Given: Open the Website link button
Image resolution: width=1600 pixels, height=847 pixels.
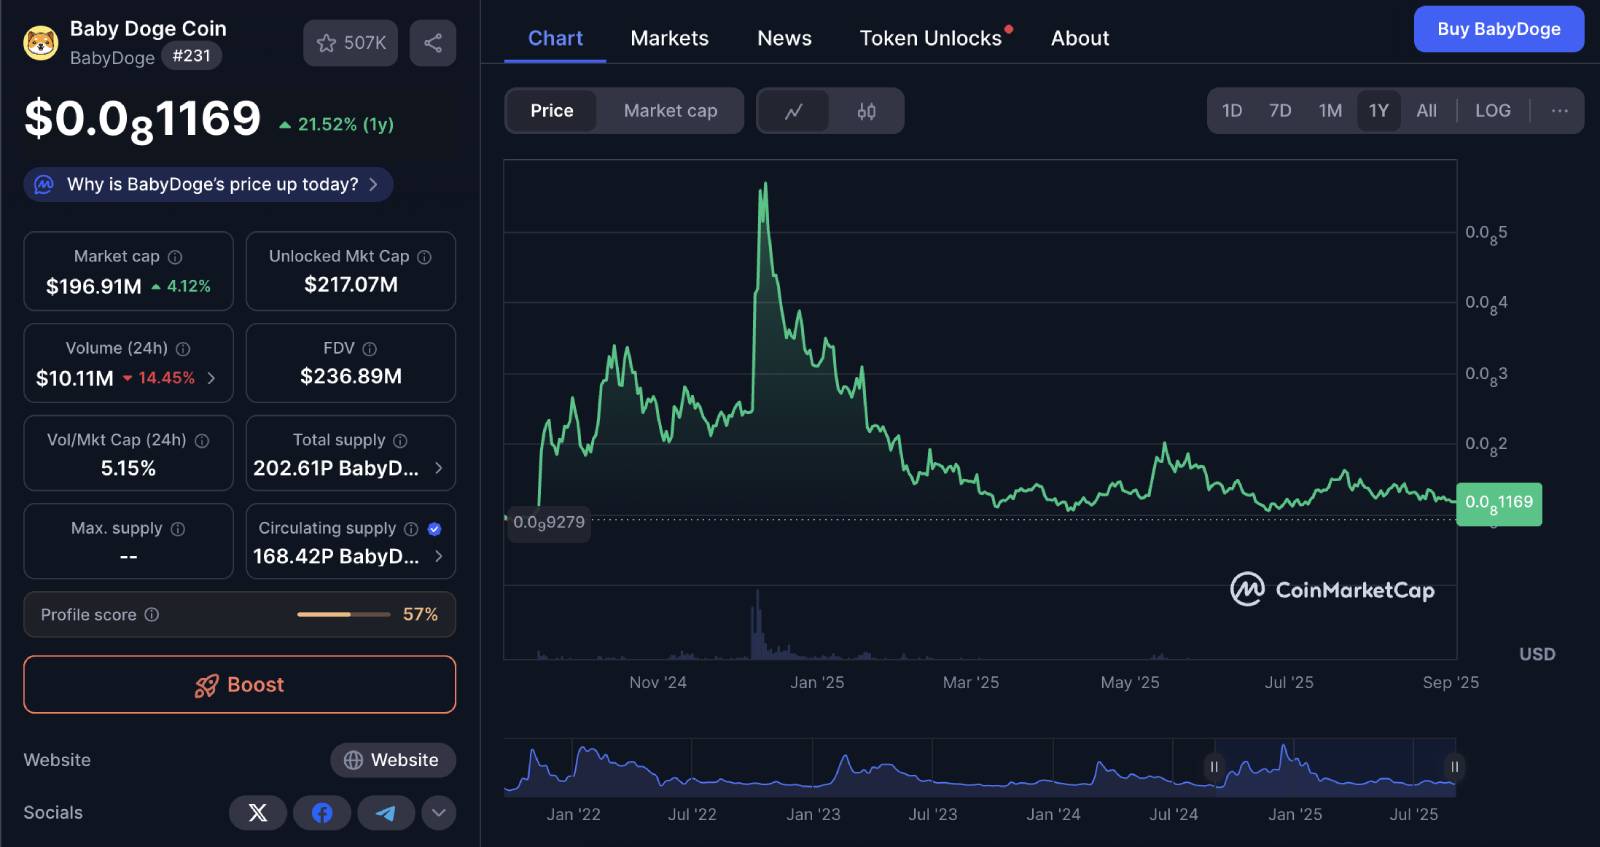Looking at the screenshot, I should tap(393, 760).
